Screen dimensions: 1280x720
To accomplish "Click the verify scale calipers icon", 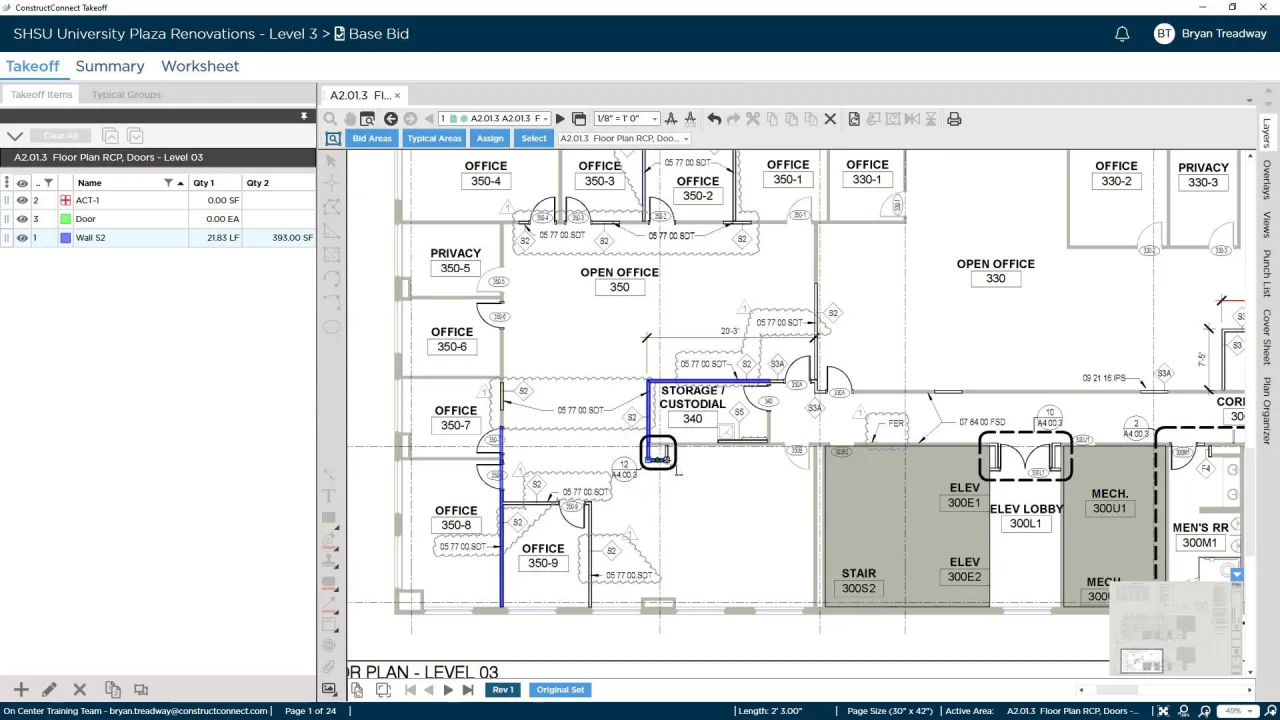I will 690,119.
